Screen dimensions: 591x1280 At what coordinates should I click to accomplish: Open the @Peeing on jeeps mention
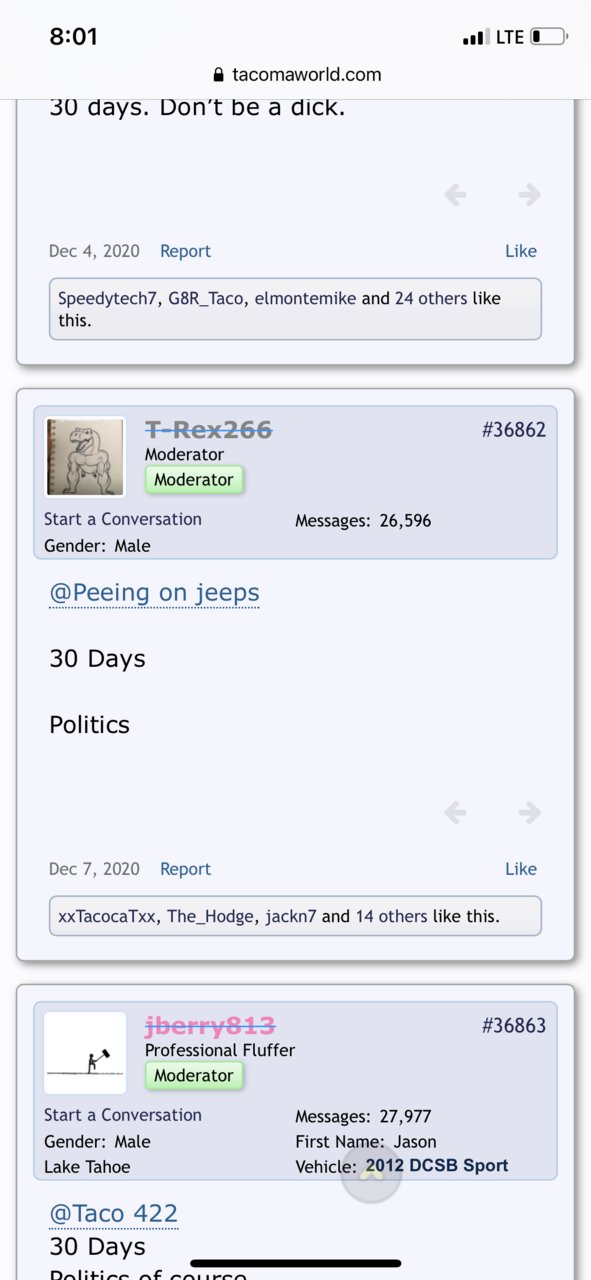[x=155, y=593]
